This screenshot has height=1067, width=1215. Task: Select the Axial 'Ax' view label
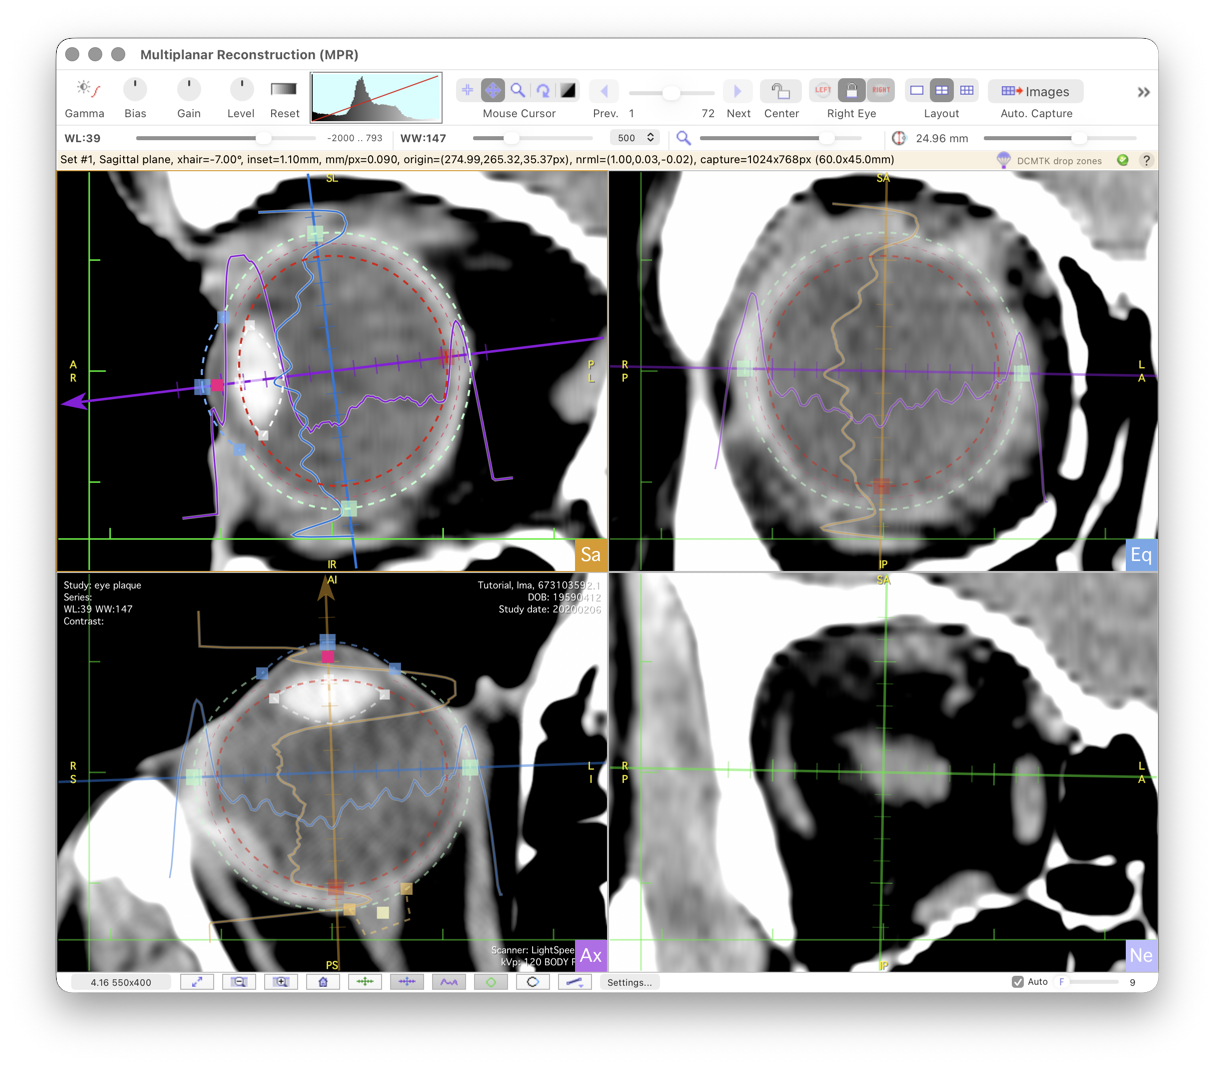point(590,956)
